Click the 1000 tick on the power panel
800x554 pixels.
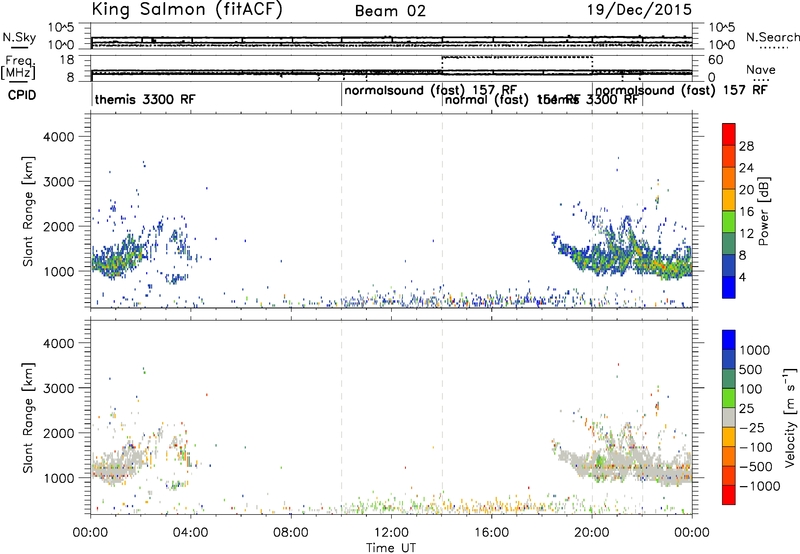coord(59,272)
